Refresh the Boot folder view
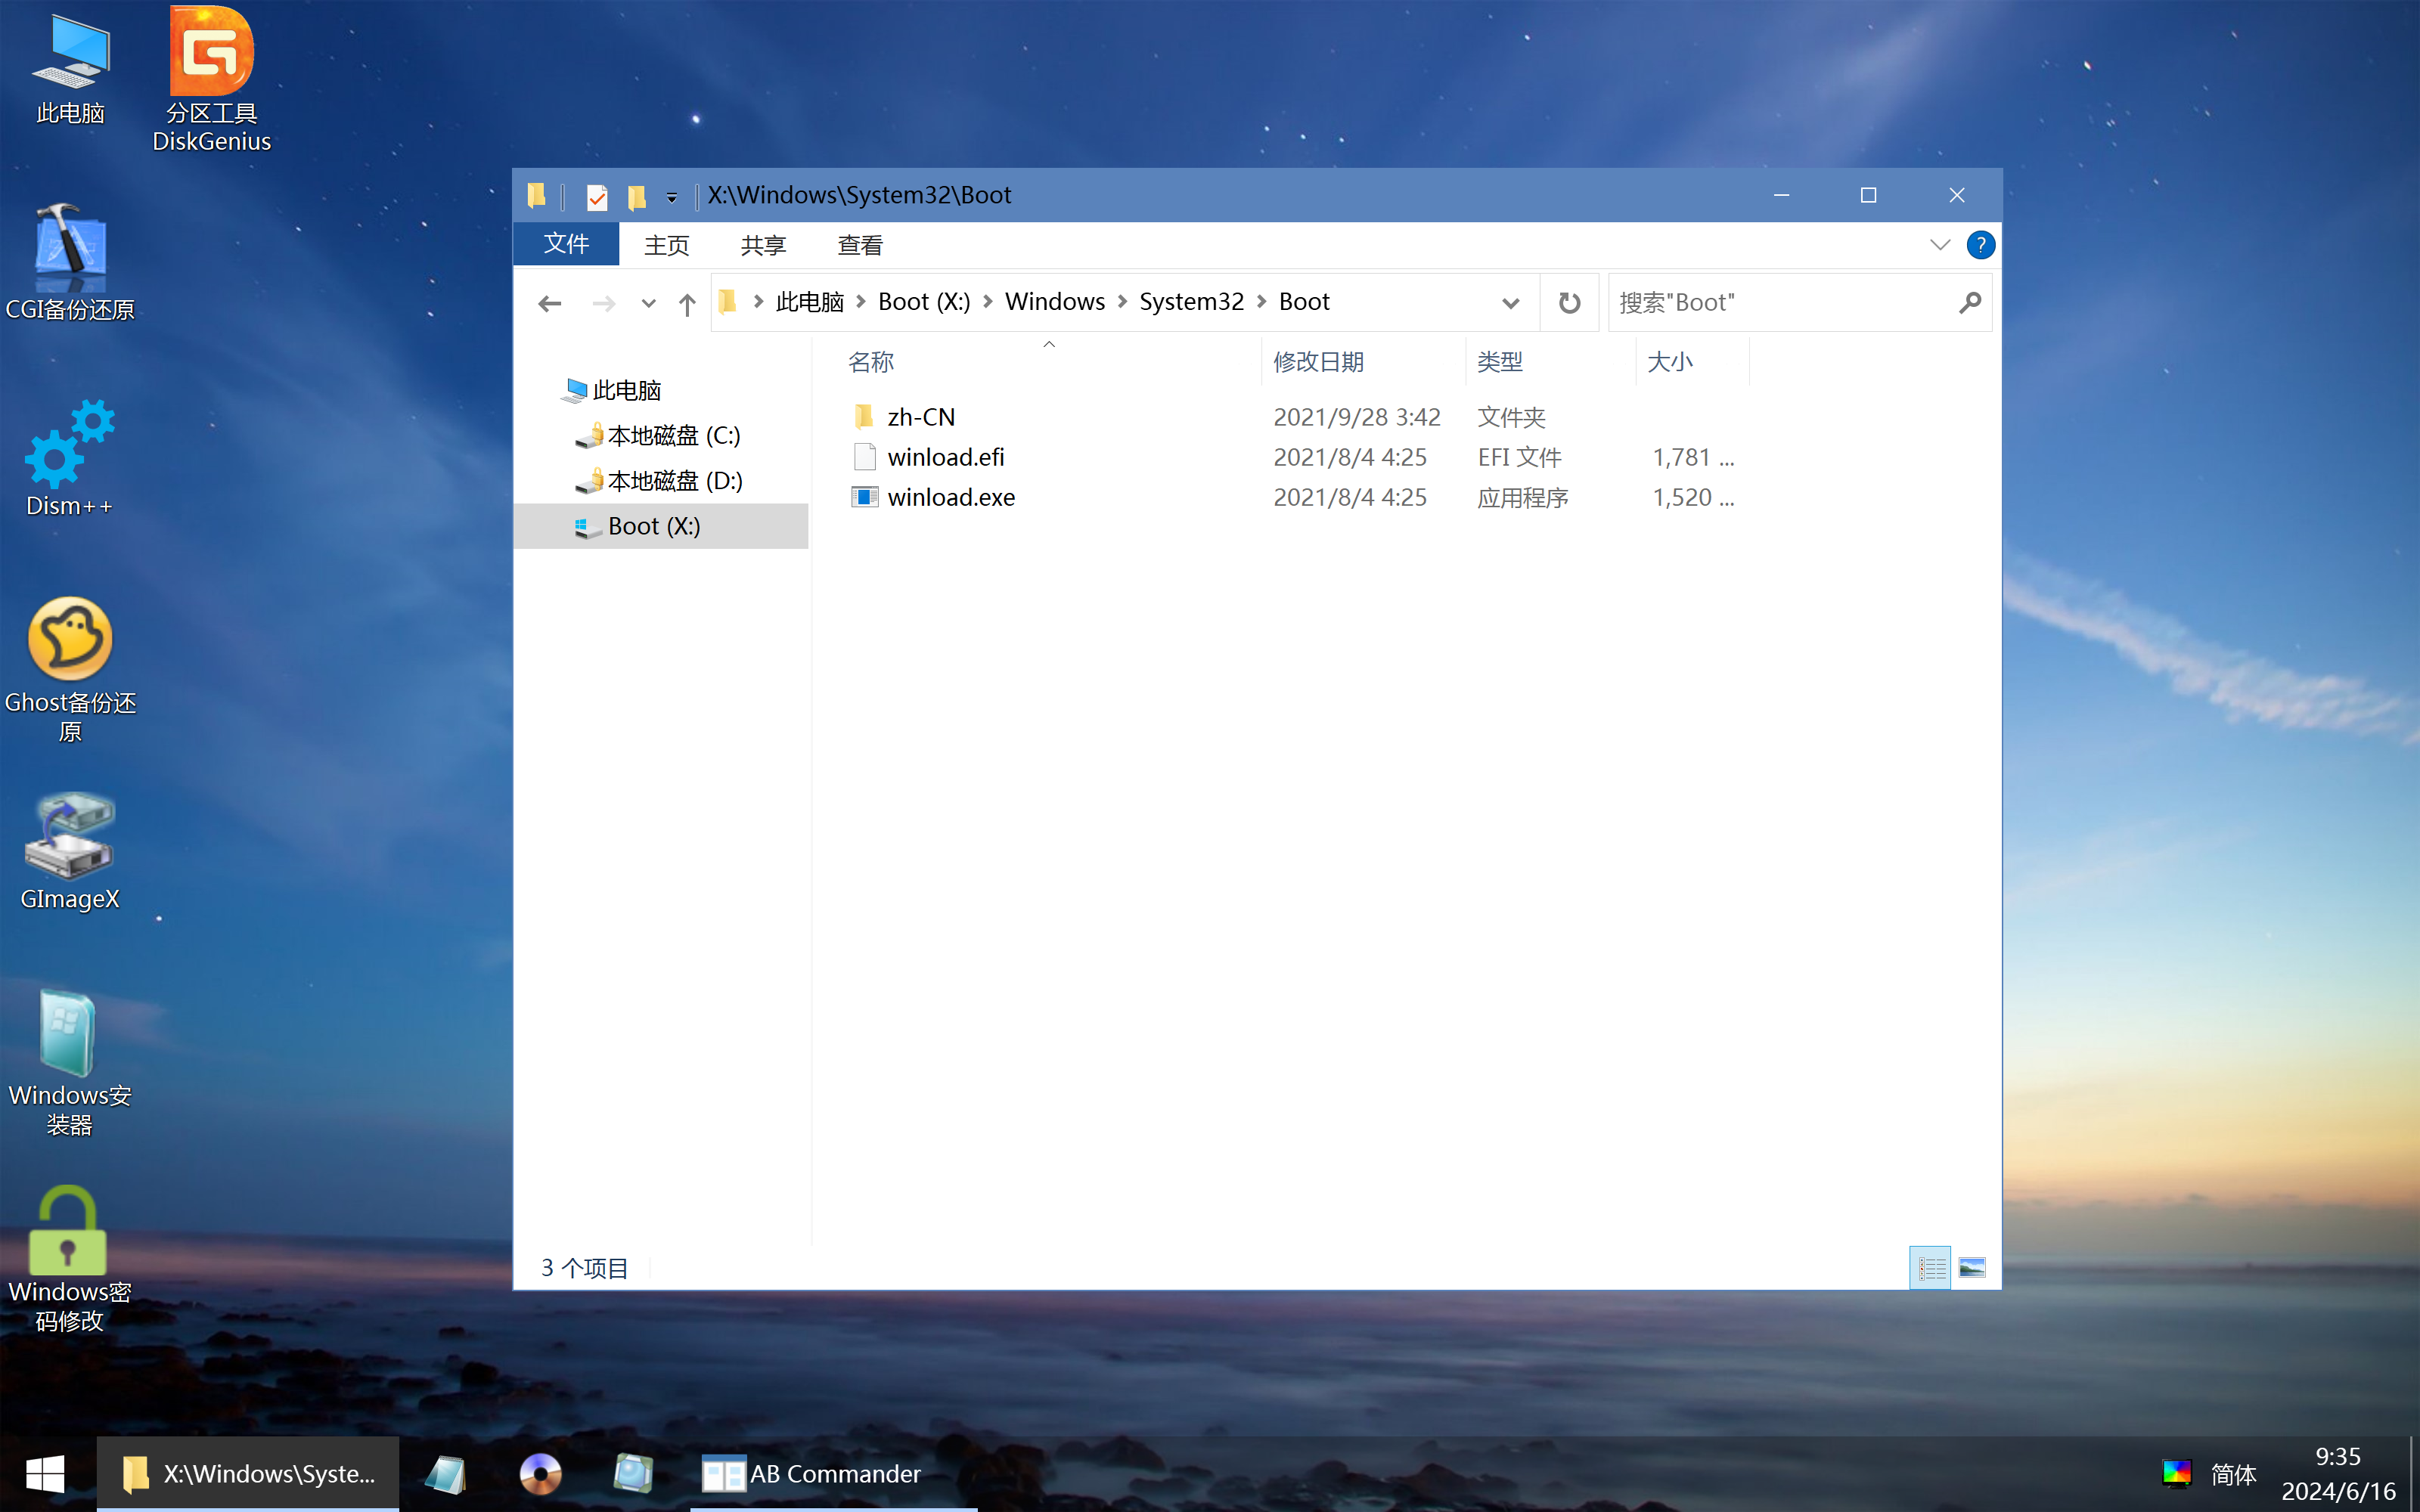This screenshot has width=2420, height=1512. click(x=1569, y=303)
